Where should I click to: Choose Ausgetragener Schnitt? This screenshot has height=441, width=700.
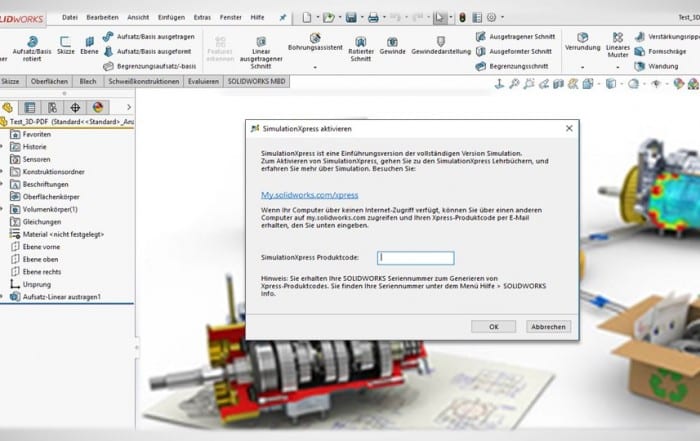pyautogui.click(x=516, y=37)
